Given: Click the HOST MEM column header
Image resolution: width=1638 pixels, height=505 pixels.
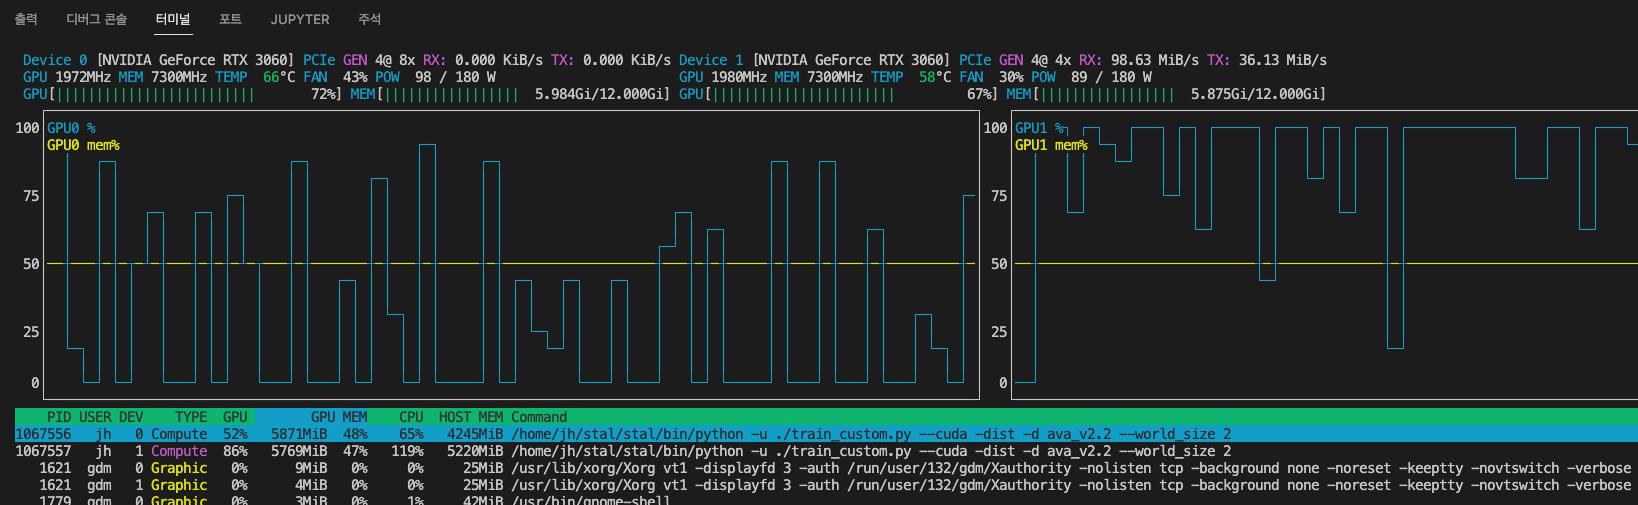Looking at the screenshot, I should tap(471, 417).
